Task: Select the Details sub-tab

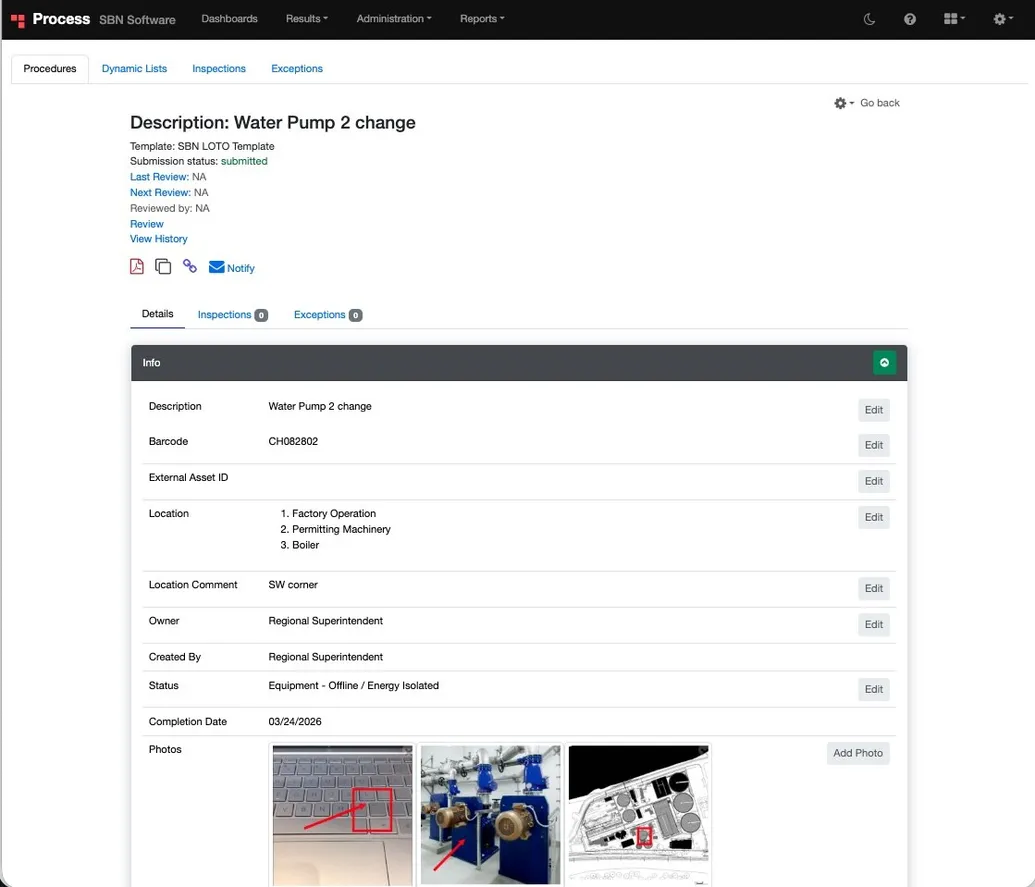Action: pyautogui.click(x=157, y=314)
